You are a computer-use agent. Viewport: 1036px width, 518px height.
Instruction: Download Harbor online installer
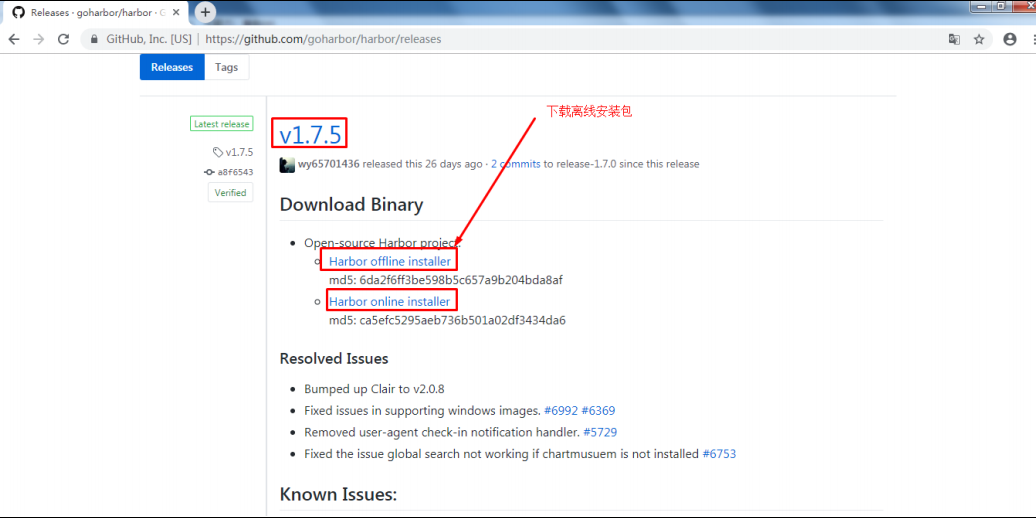[389, 302]
